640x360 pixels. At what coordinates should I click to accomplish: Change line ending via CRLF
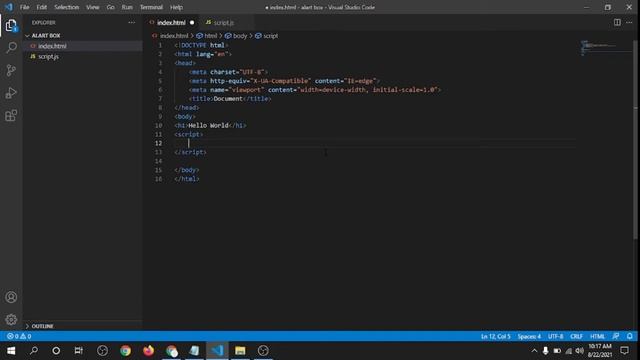(576, 336)
